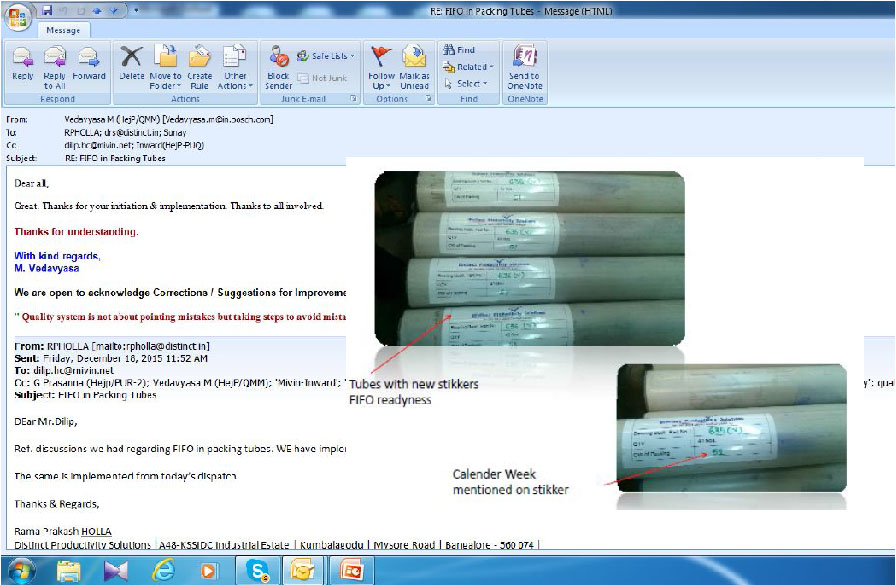
Task: Launch the Junk E-mail options dialog
Action: (x=353, y=98)
